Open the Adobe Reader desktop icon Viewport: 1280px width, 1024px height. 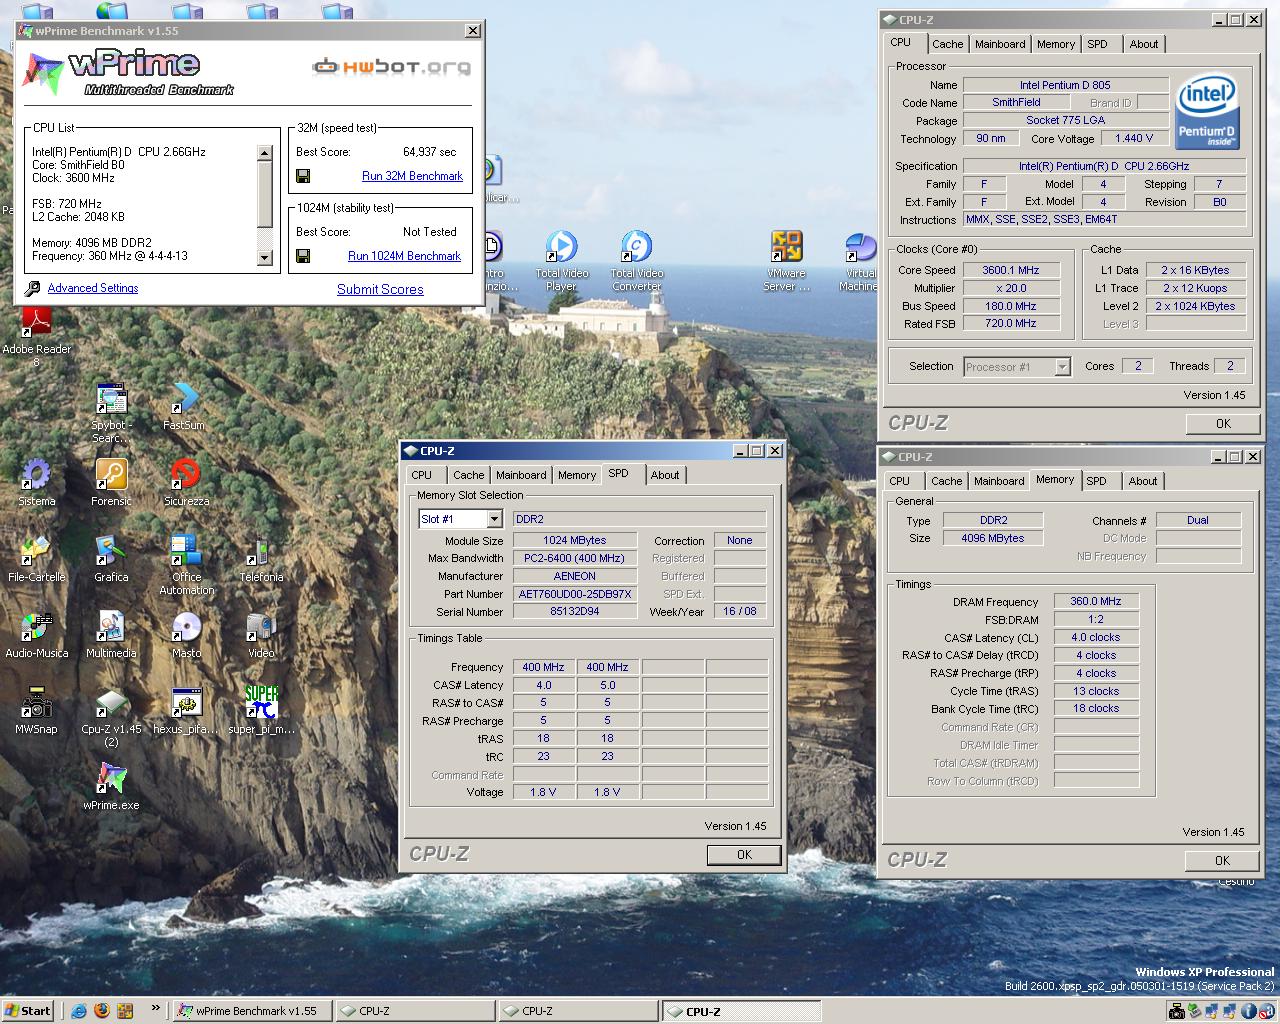coord(37,323)
